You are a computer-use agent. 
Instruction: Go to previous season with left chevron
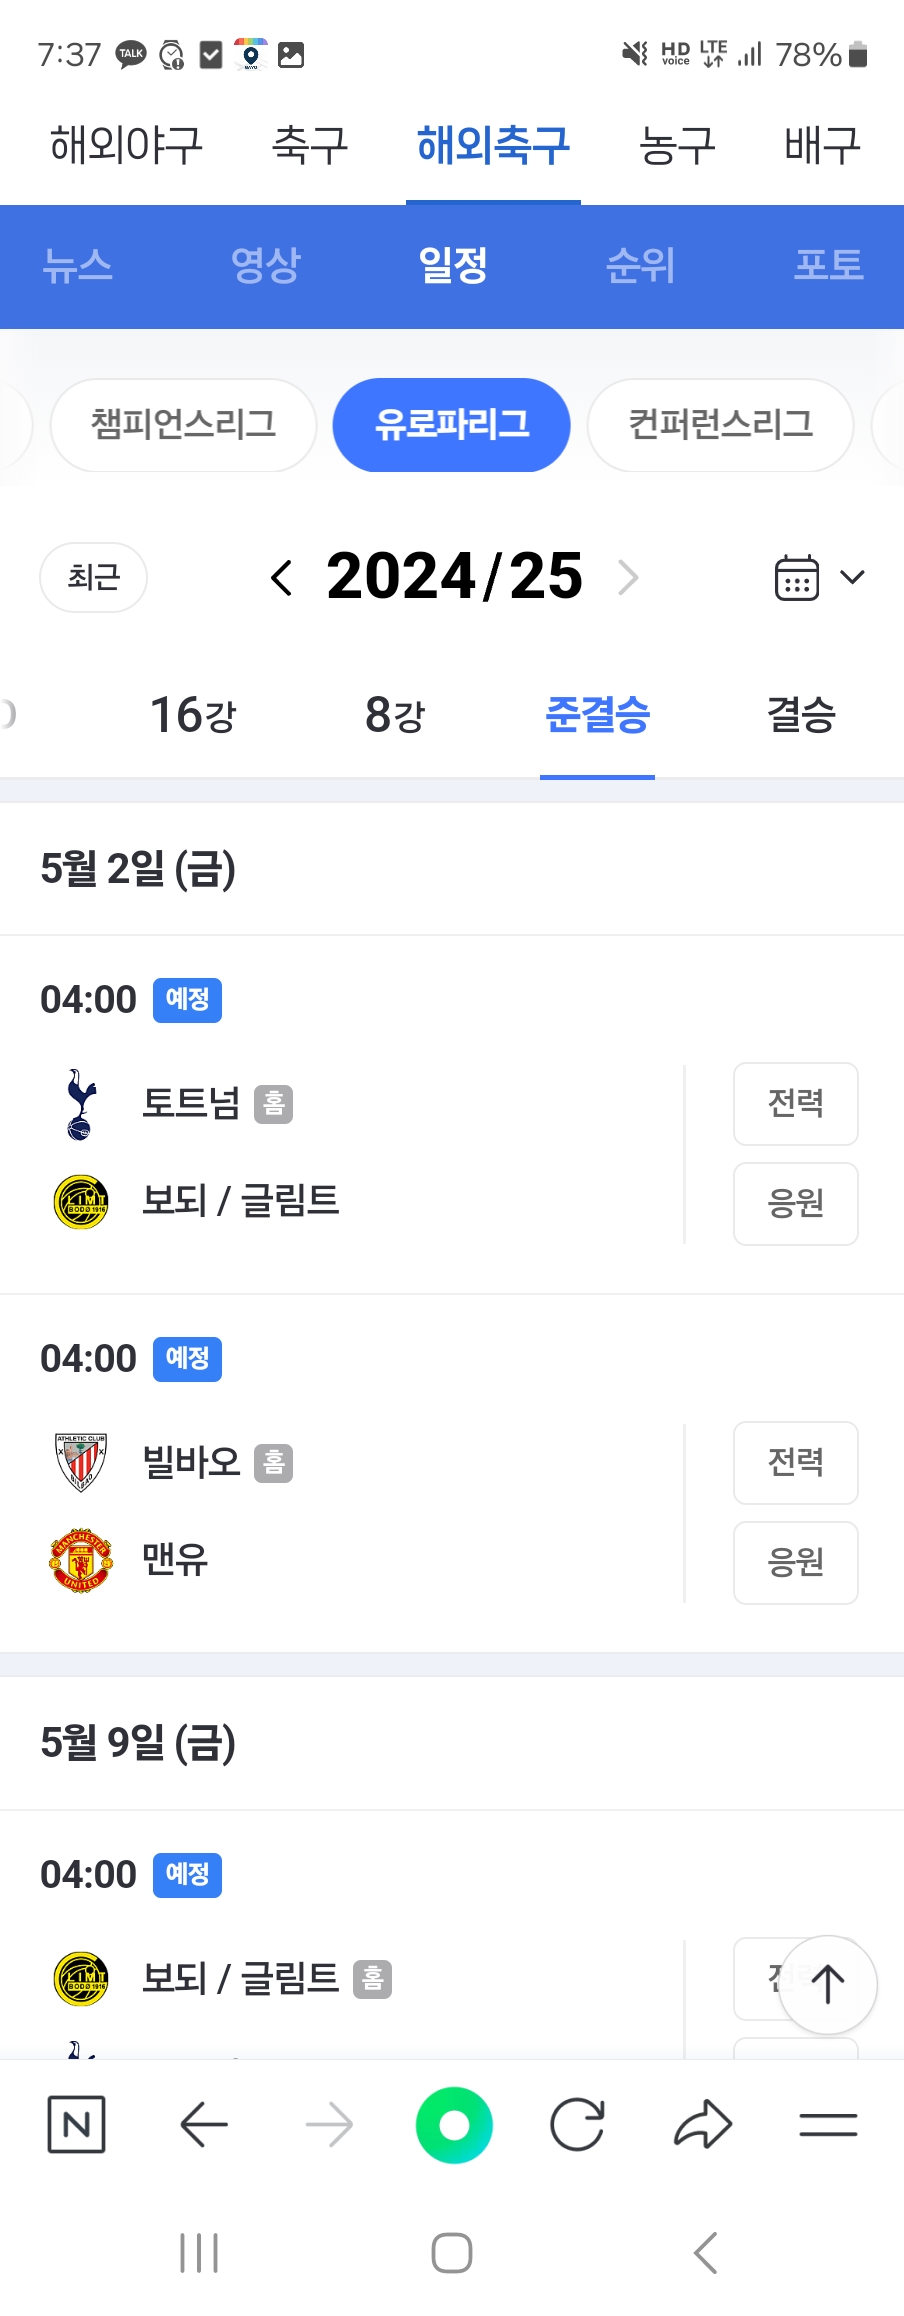point(282,577)
